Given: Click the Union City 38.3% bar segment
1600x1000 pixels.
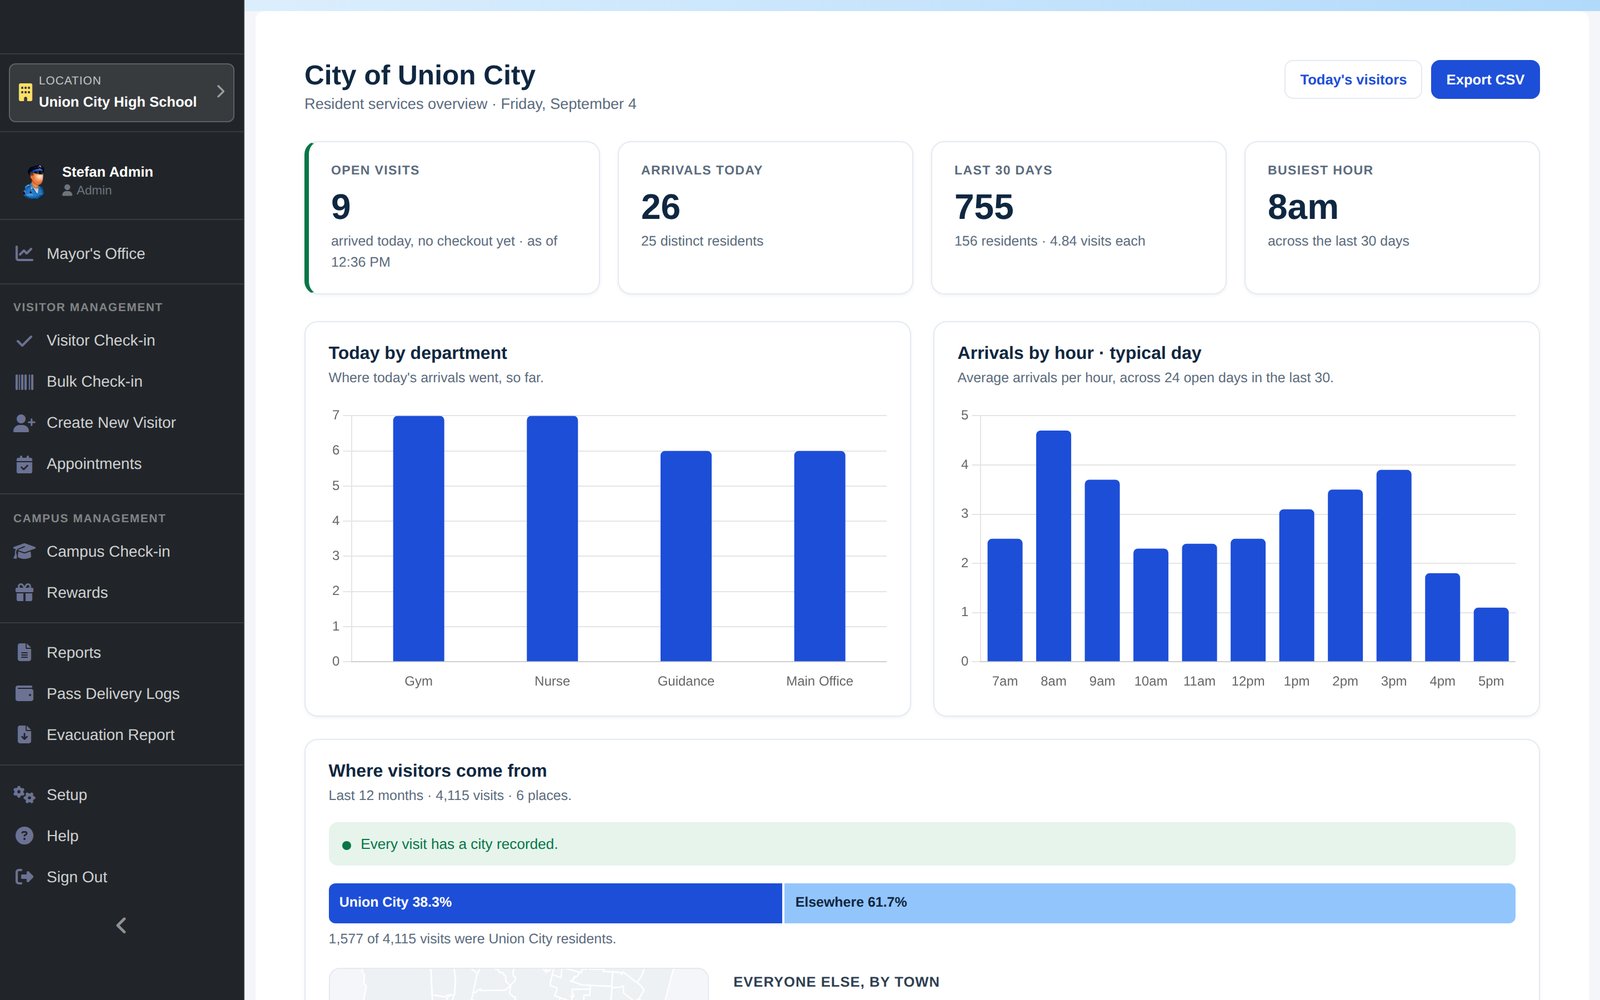Looking at the screenshot, I should (x=555, y=903).
